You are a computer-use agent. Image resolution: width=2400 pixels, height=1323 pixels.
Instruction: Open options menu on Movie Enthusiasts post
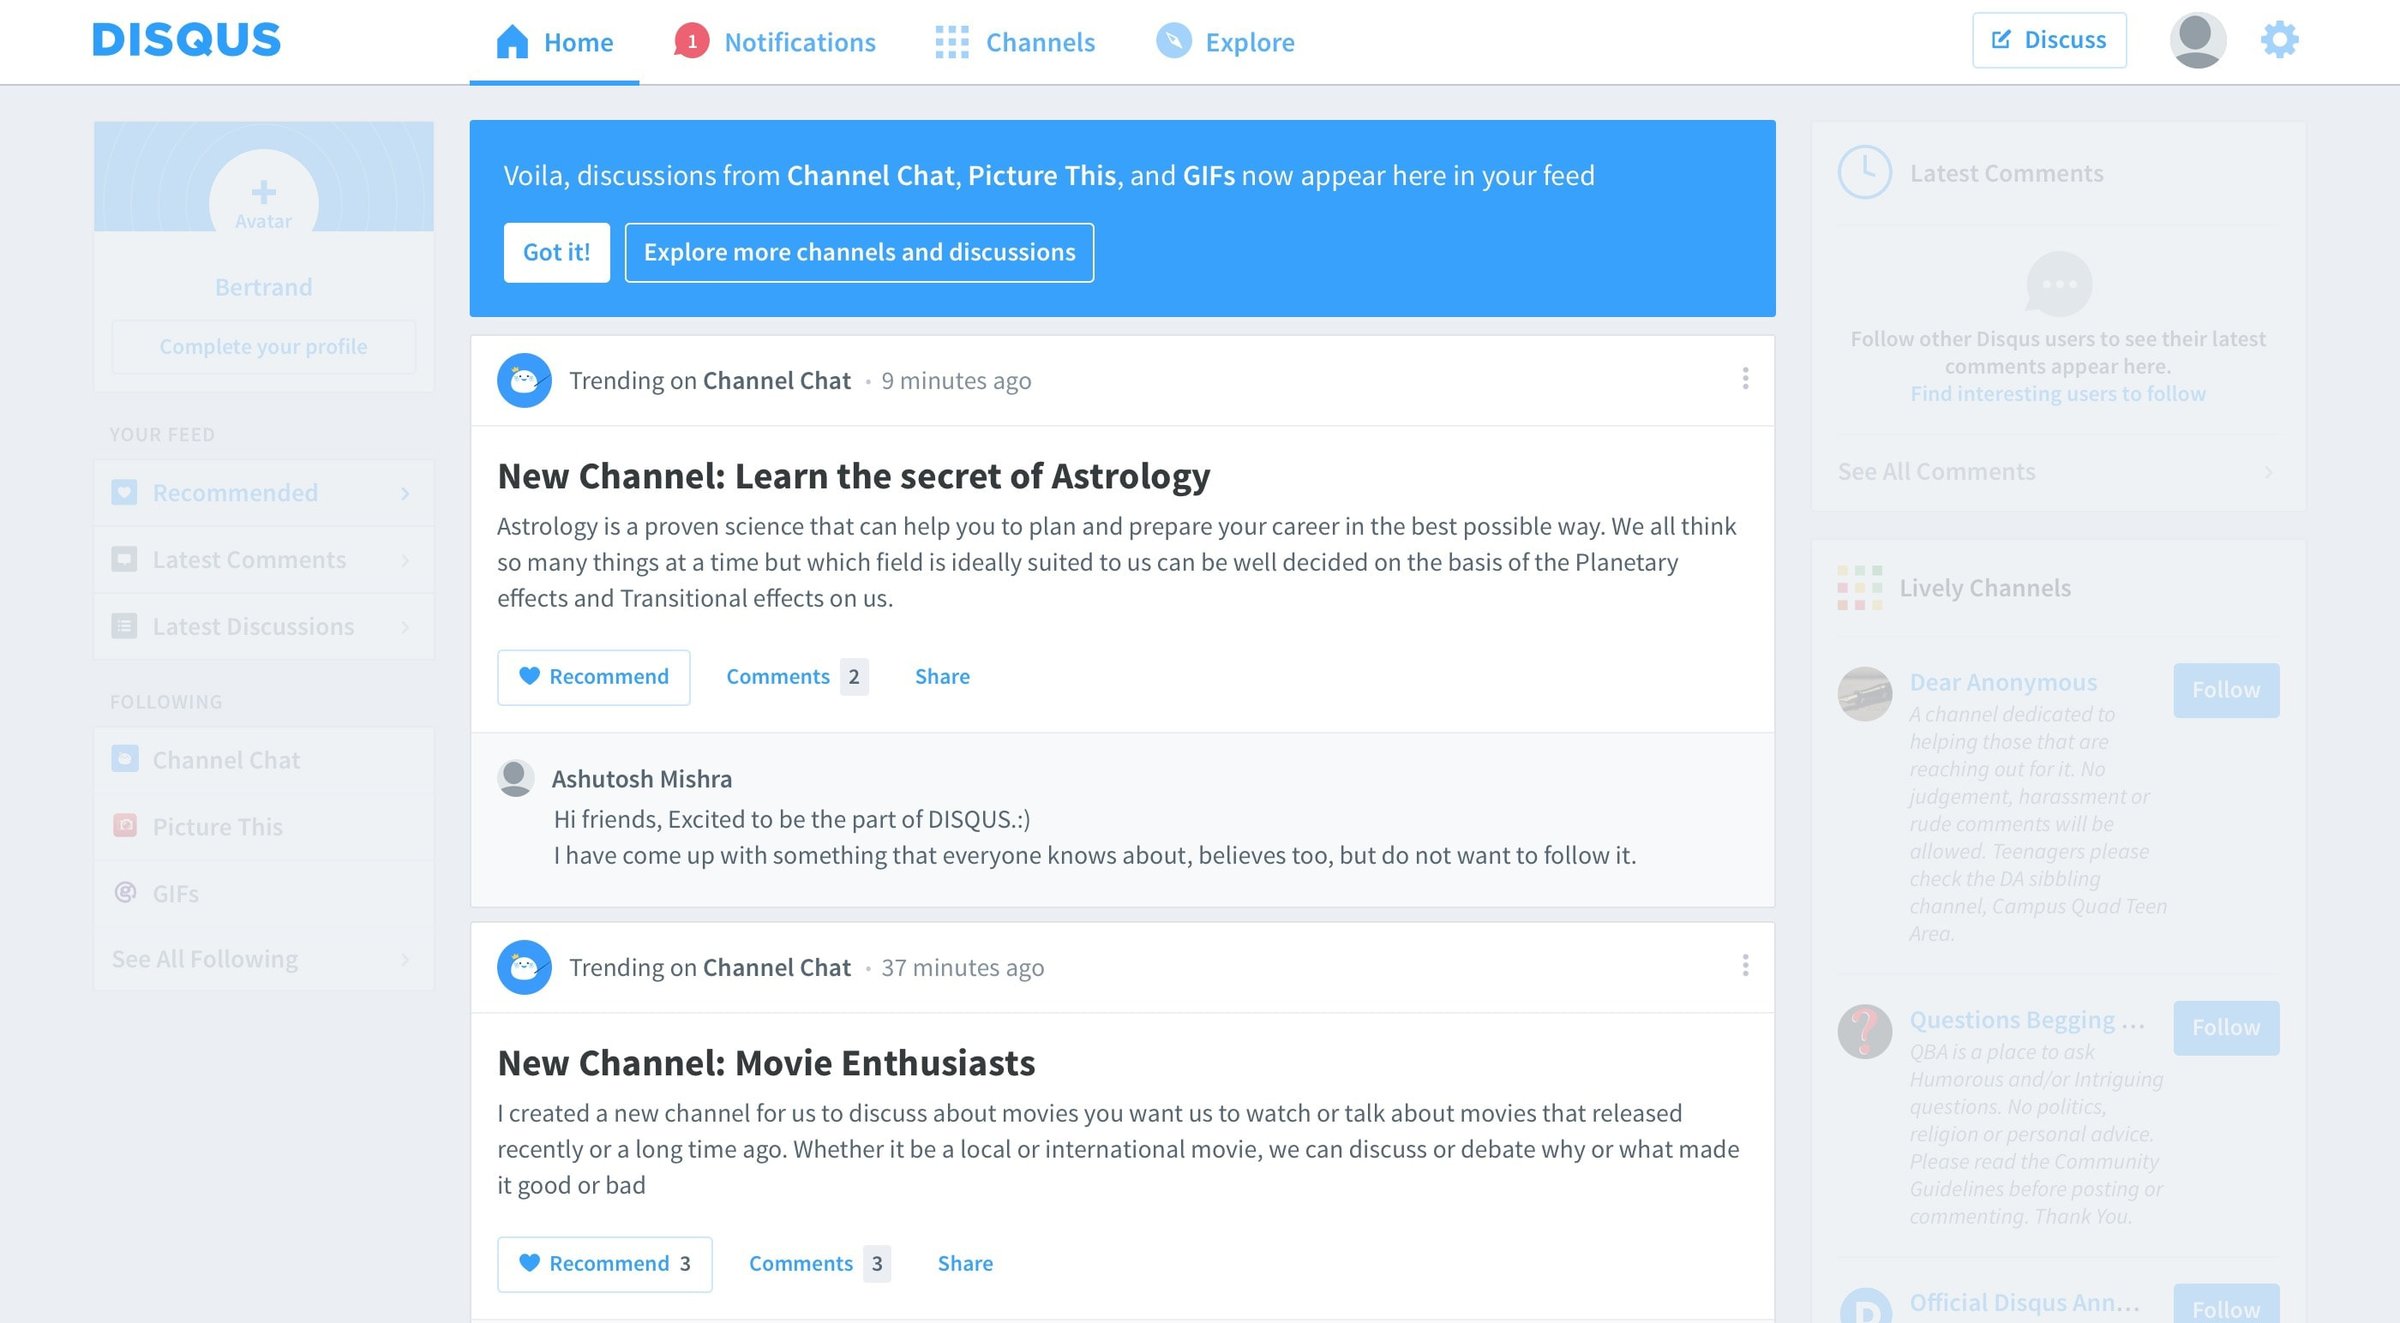(x=1745, y=965)
